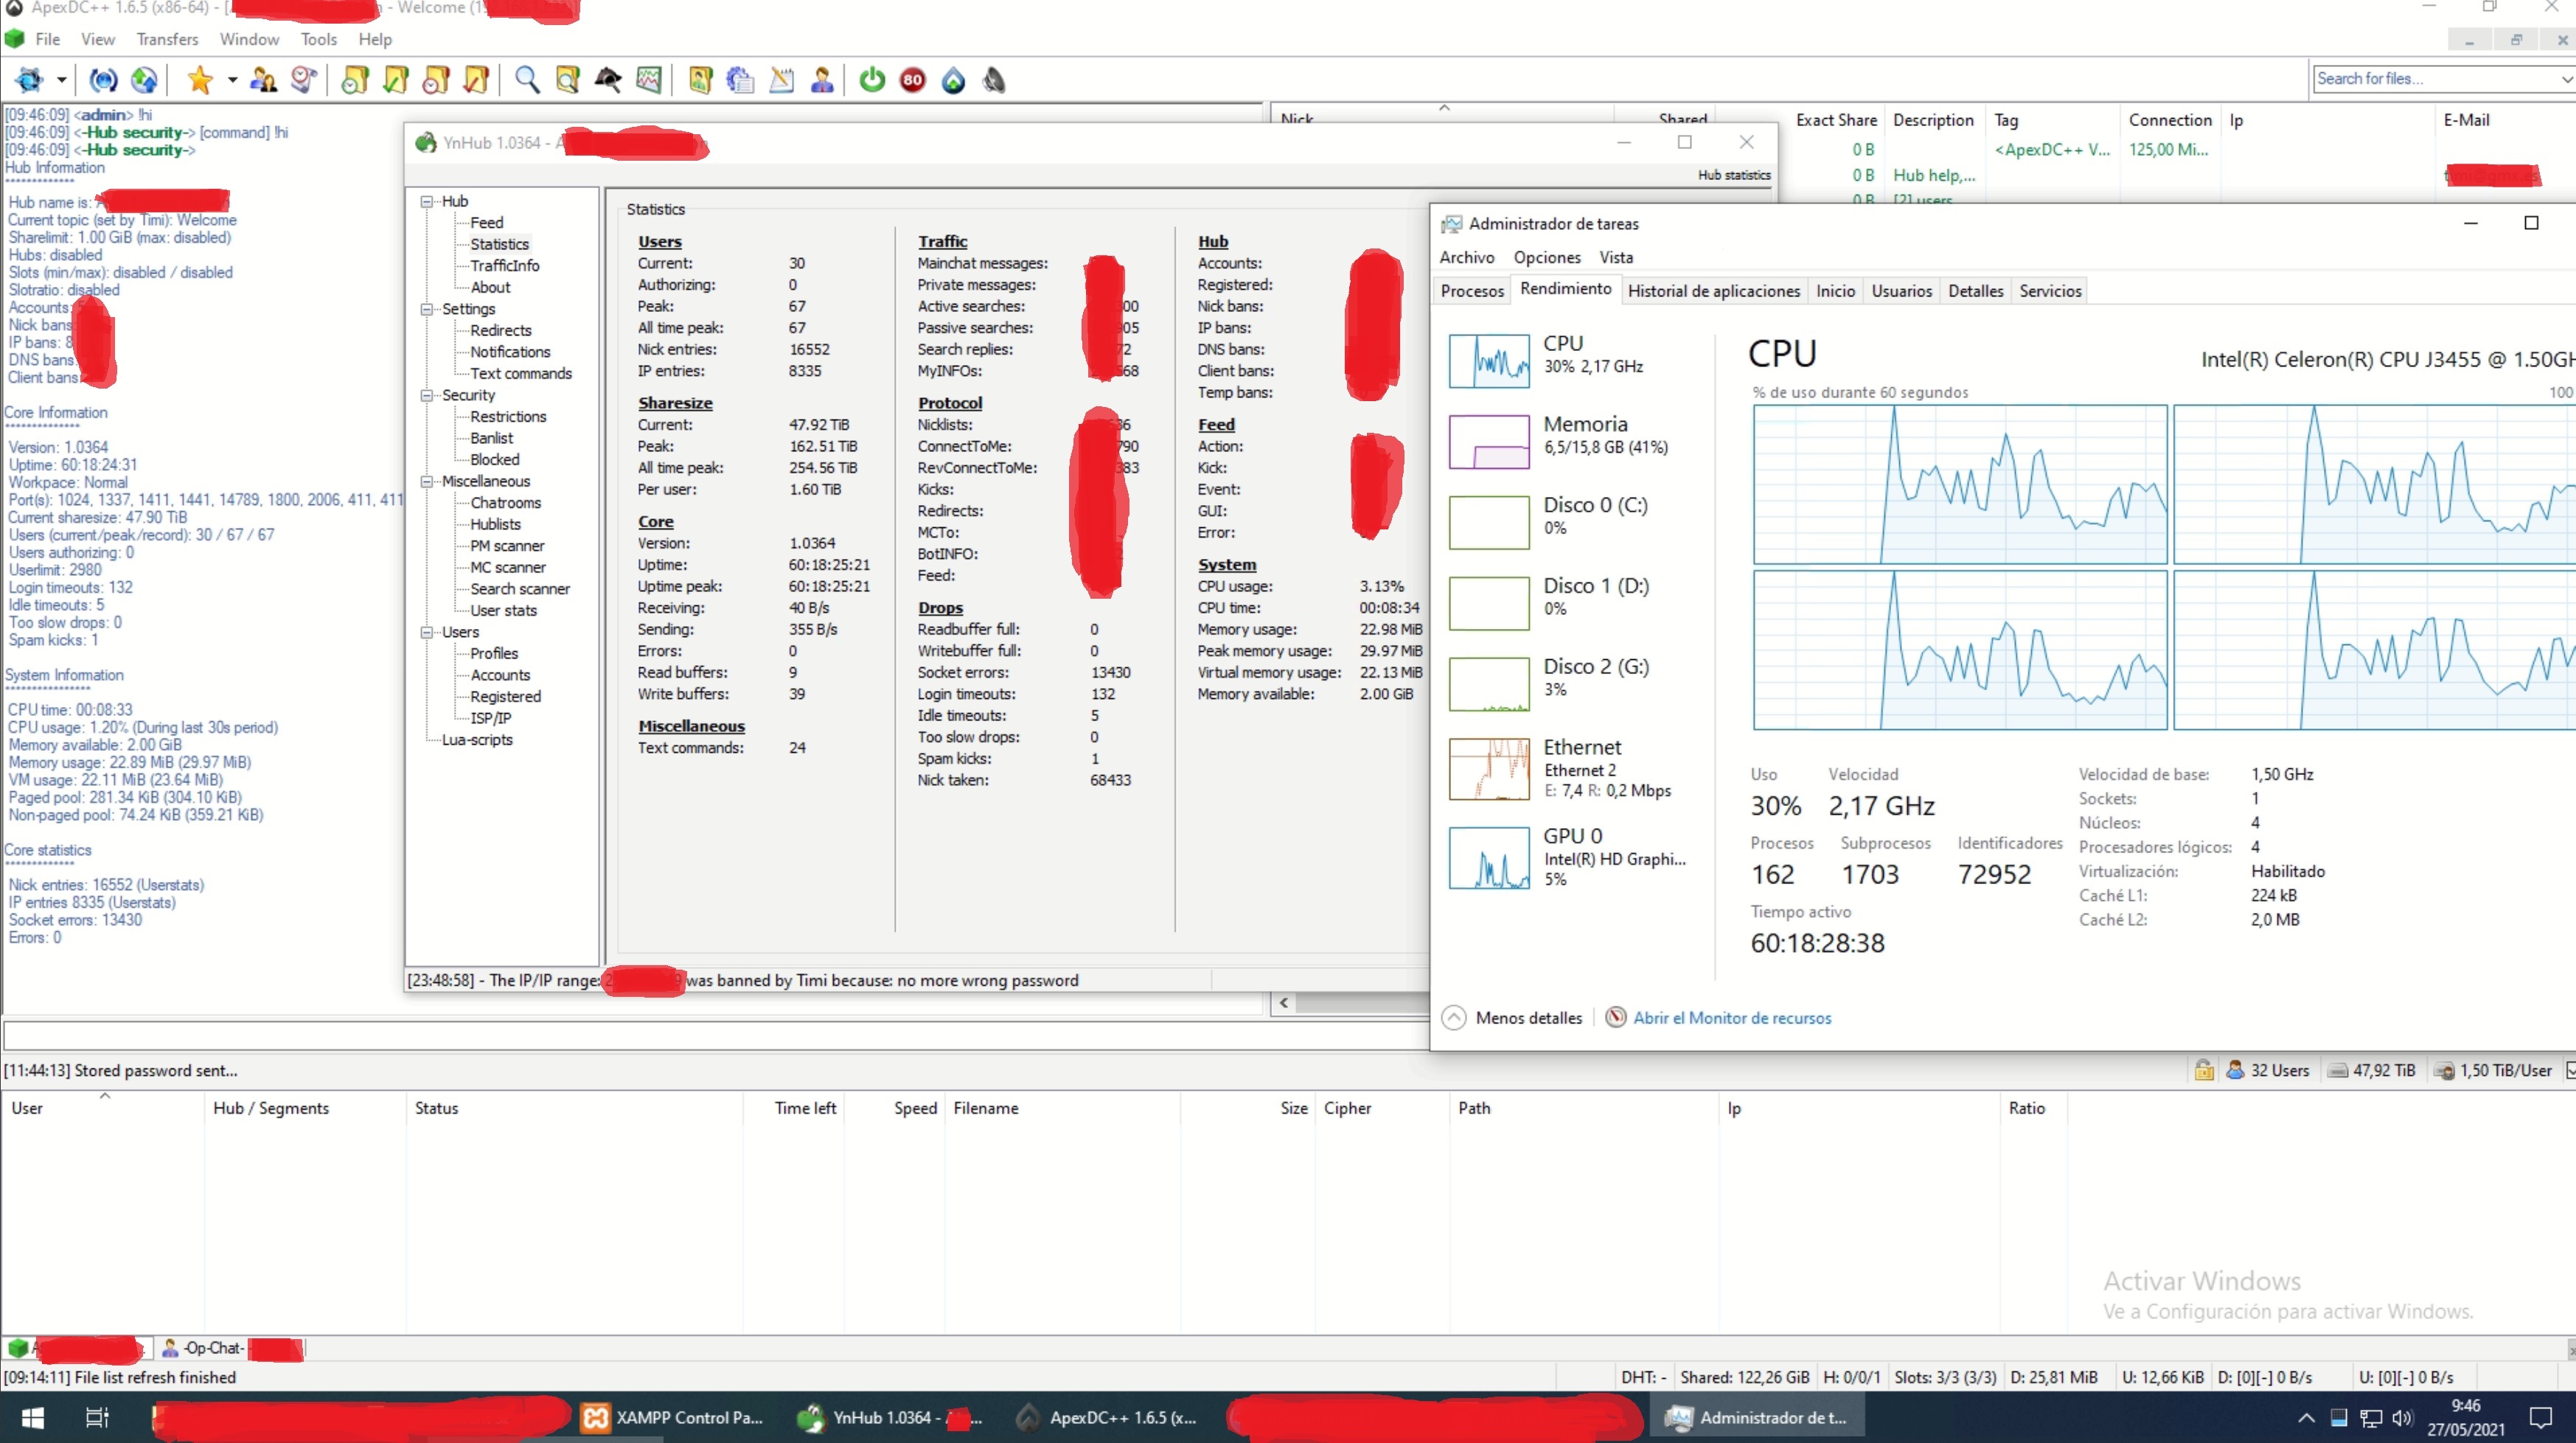Screen dimensions: 2576x1443
Task: Select the Ethernet performance graph thumbnail
Action: 1489,769
